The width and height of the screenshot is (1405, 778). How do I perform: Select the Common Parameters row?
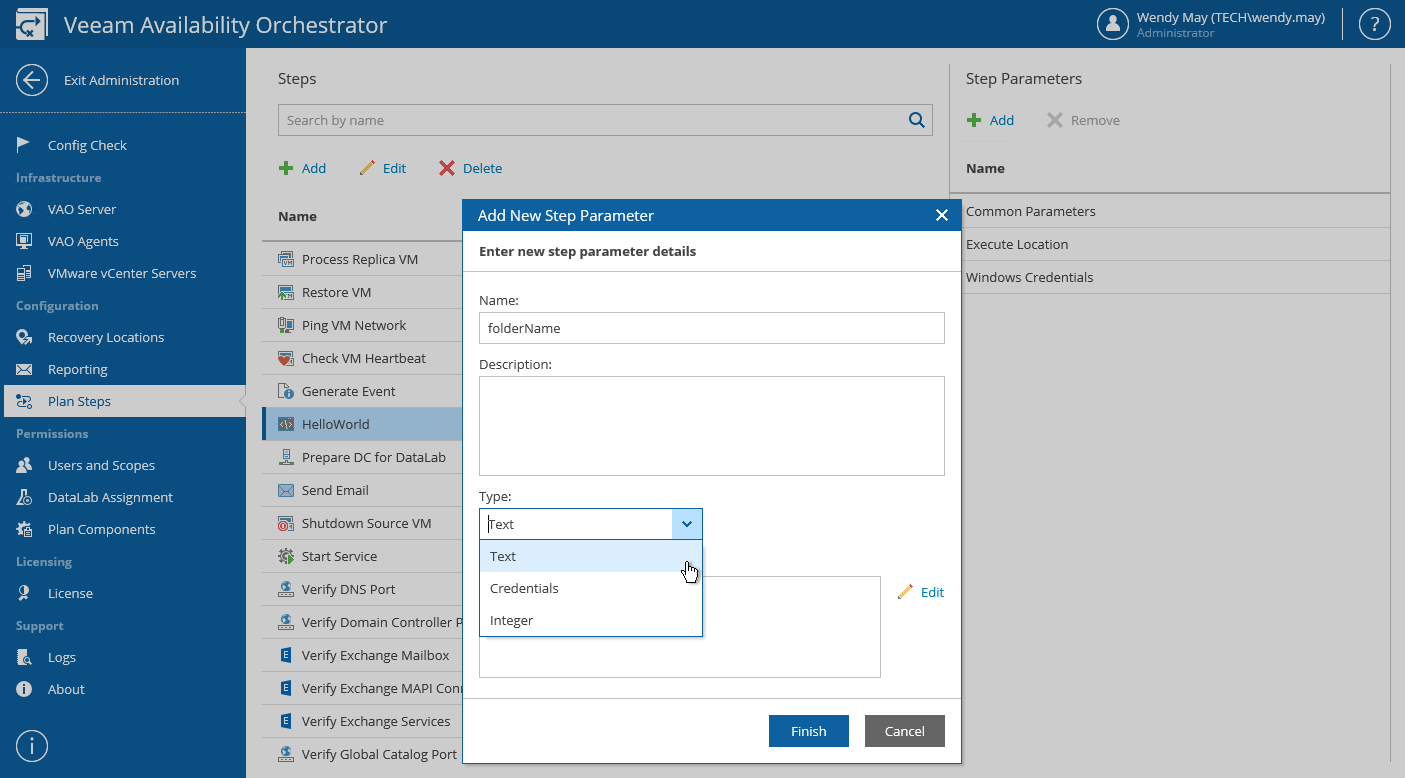pyautogui.click(x=1170, y=211)
